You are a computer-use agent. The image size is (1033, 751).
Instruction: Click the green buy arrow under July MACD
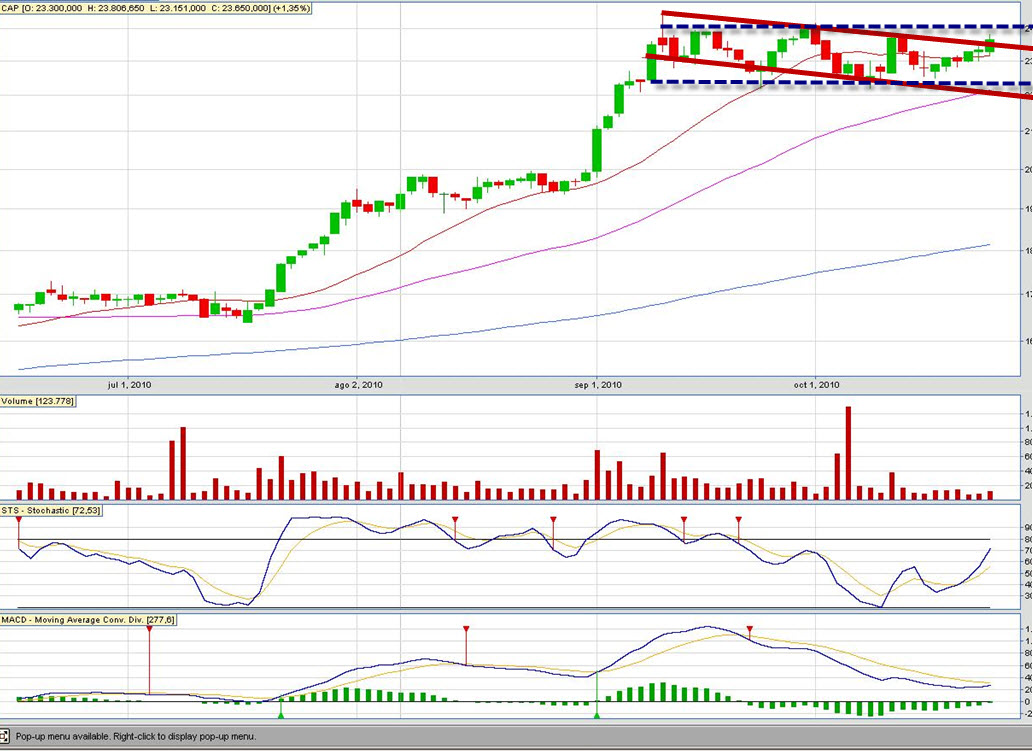[281, 714]
